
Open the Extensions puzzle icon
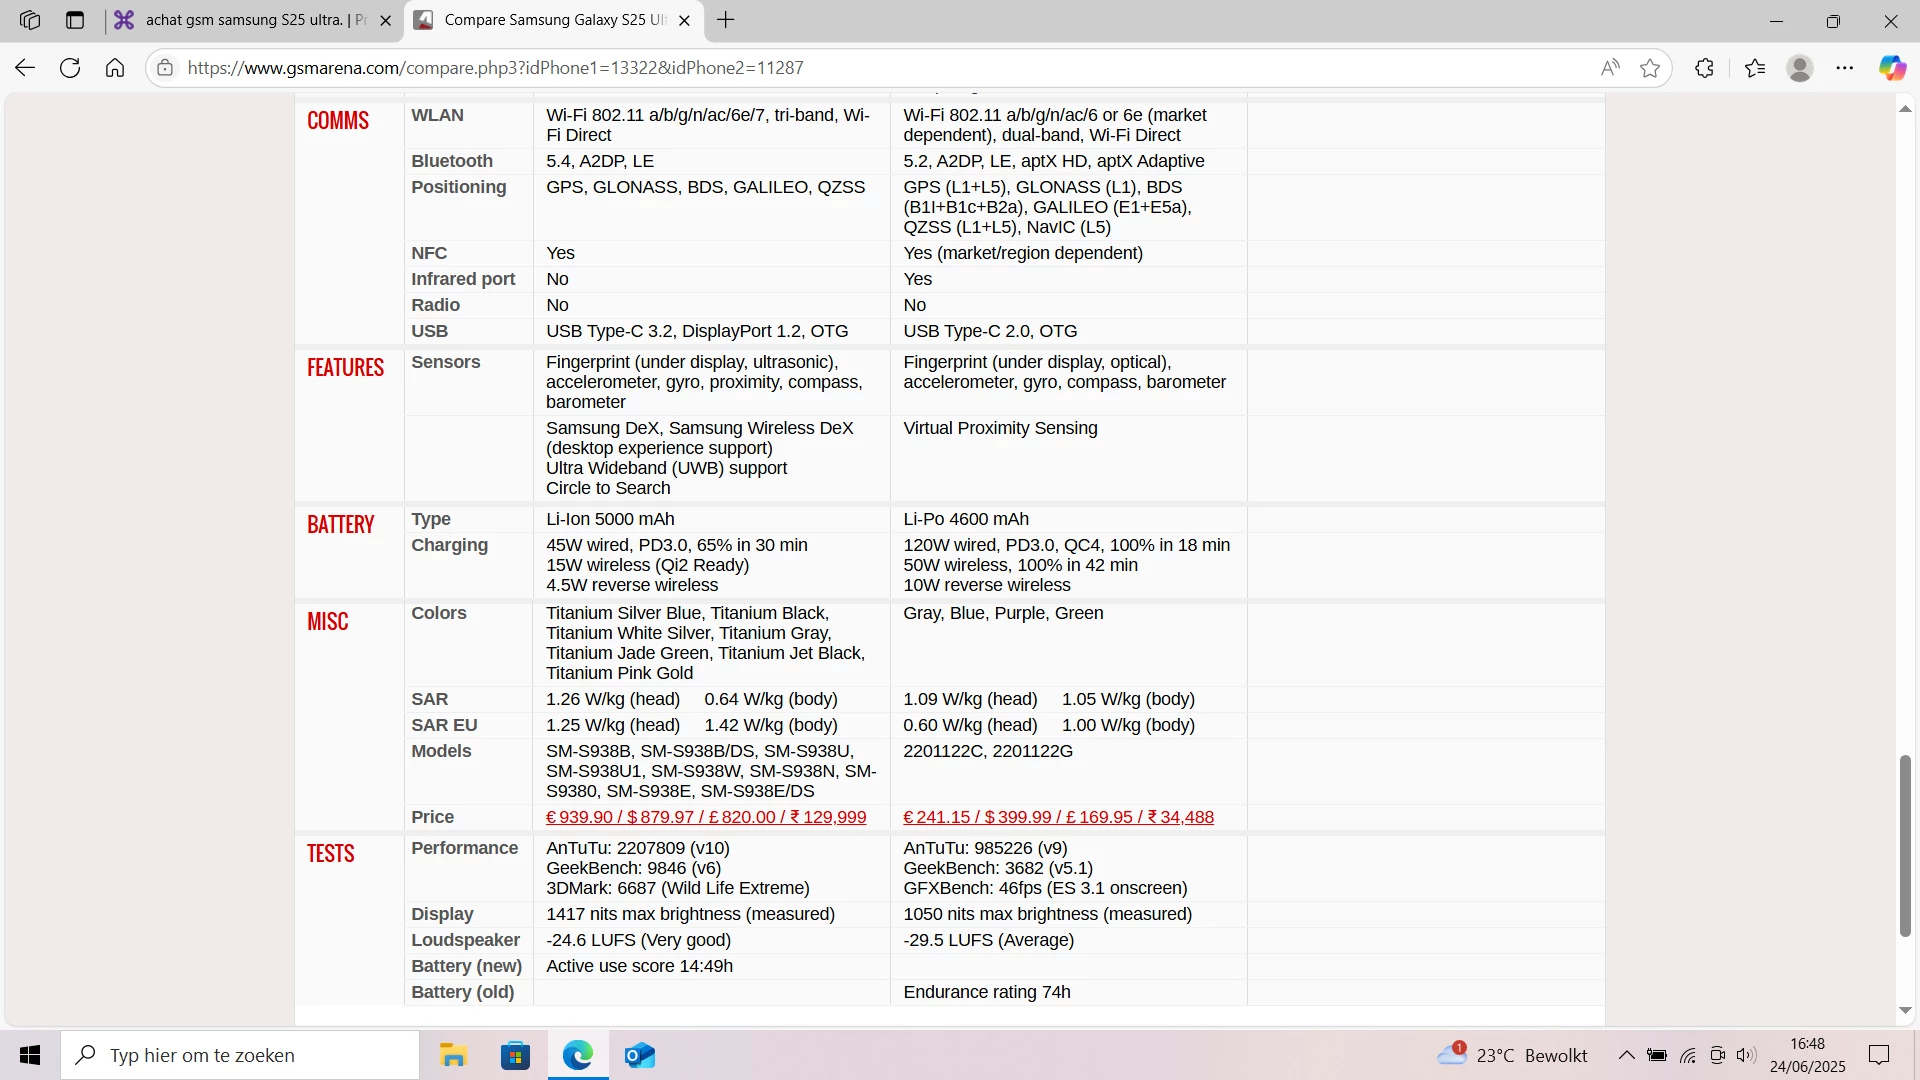pyautogui.click(x=1705, y=68)
